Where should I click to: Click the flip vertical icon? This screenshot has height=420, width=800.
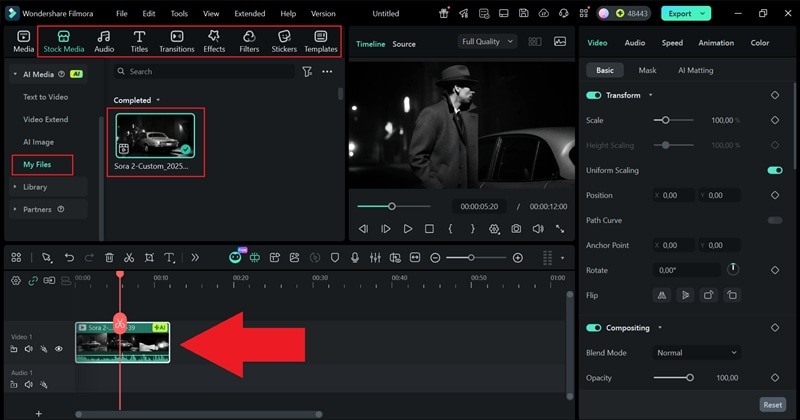pos(685,295)
